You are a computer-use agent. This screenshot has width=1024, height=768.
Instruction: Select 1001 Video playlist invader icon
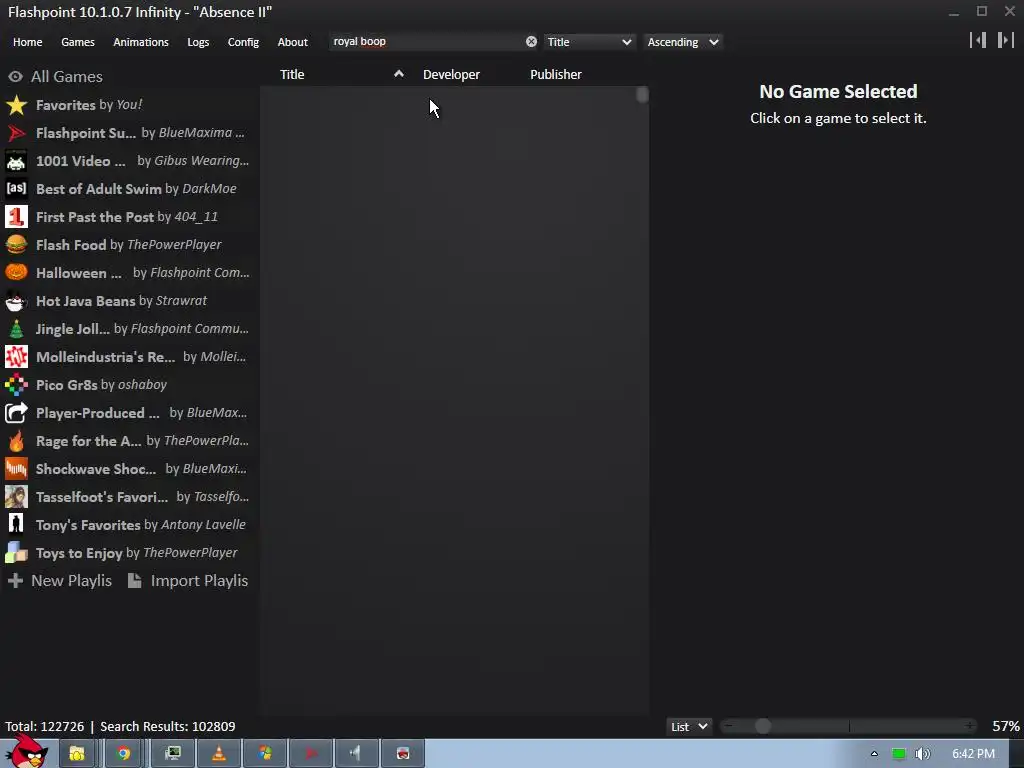pos(16,161)
